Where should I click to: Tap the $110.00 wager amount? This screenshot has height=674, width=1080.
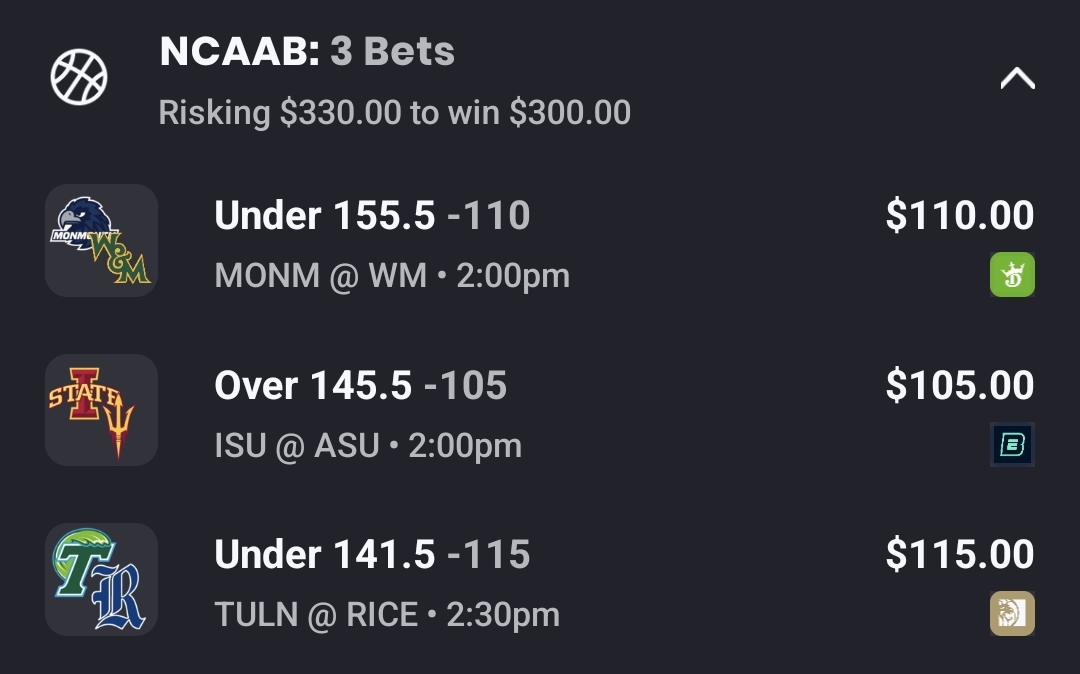tap(959, 215)
